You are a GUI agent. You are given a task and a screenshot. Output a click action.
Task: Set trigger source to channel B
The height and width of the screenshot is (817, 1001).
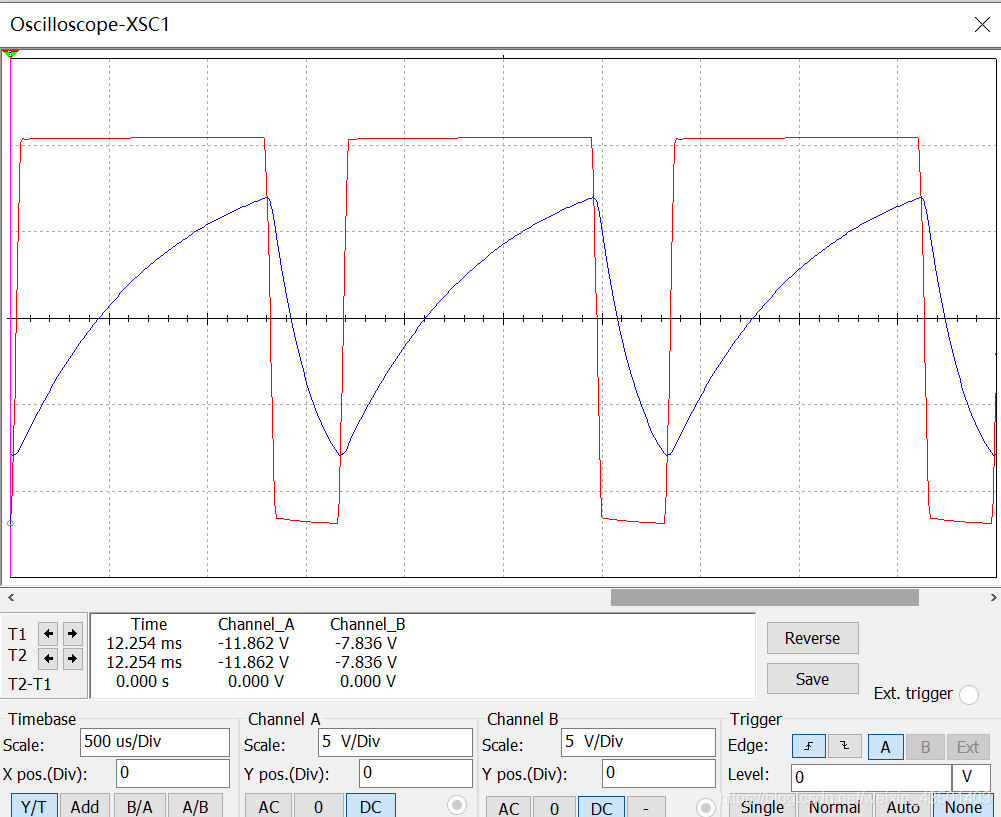[x=925, y=747]
